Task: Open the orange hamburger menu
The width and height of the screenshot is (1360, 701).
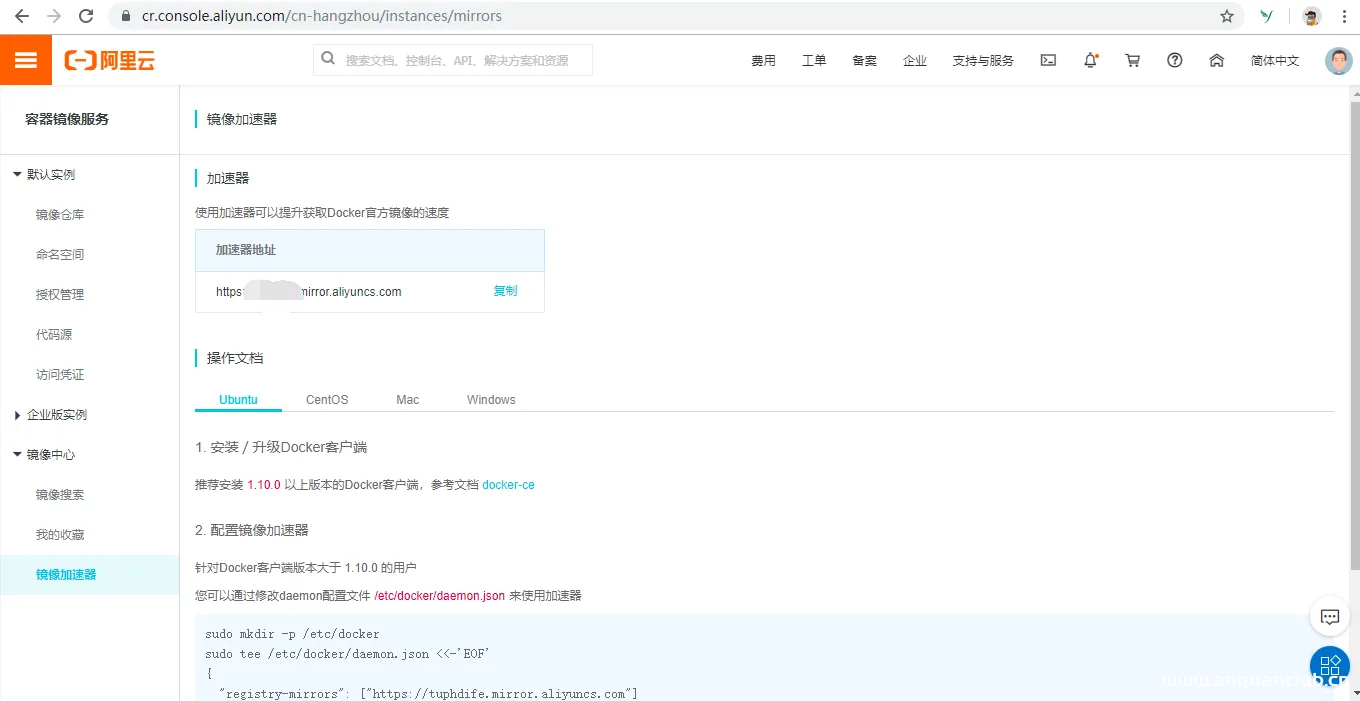Action: tap(26, 60)
